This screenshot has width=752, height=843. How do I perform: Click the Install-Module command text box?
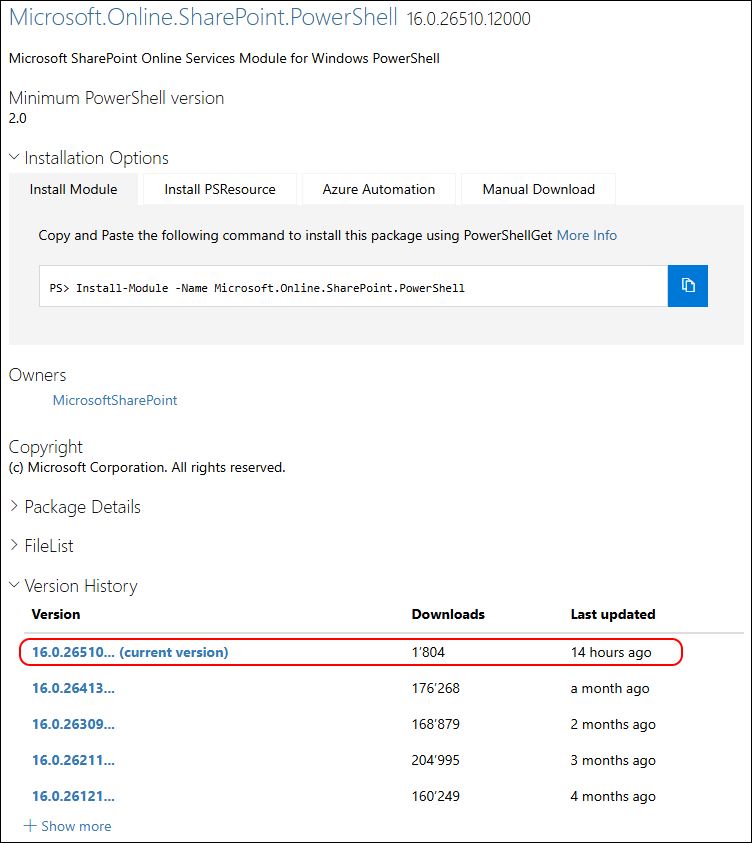[x=353, y=286]
